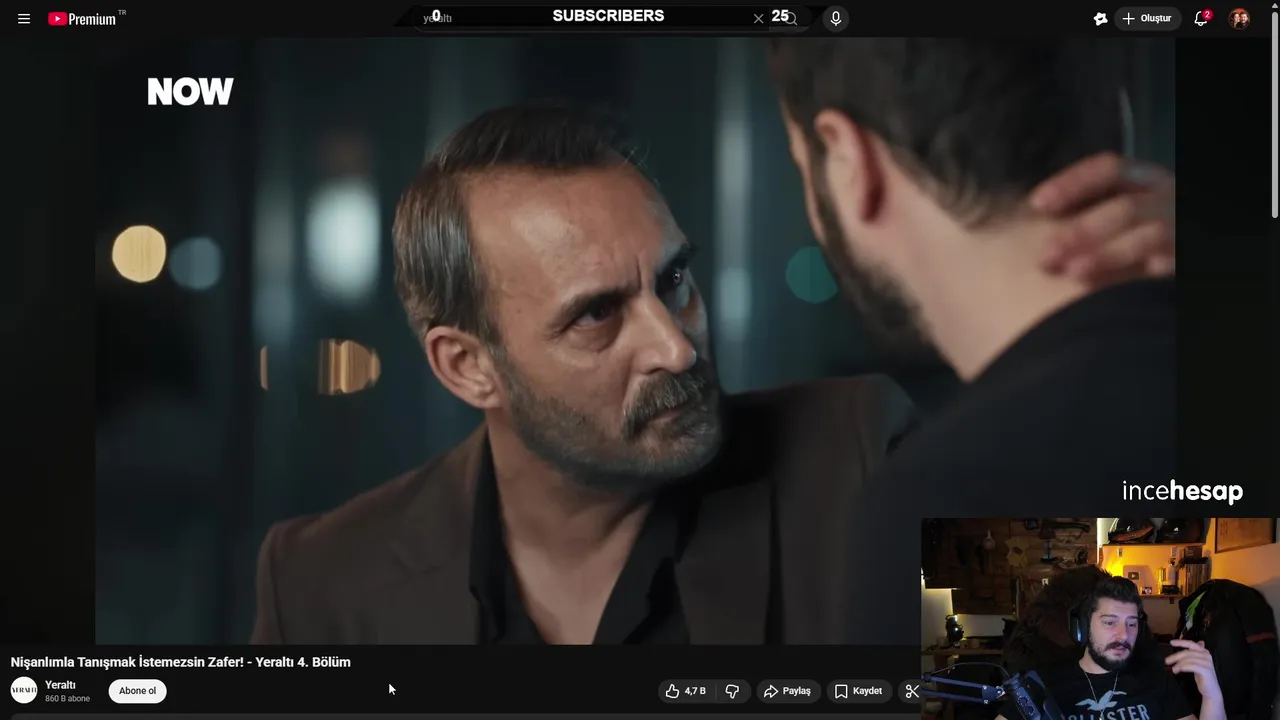Open the account avatar menu
1280x720 pixels.
tap(1239, 18)
